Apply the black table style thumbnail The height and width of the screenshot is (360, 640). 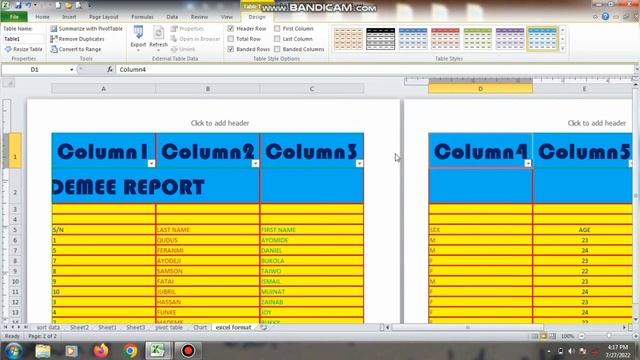pyautogui.click(x=380, y=39)
